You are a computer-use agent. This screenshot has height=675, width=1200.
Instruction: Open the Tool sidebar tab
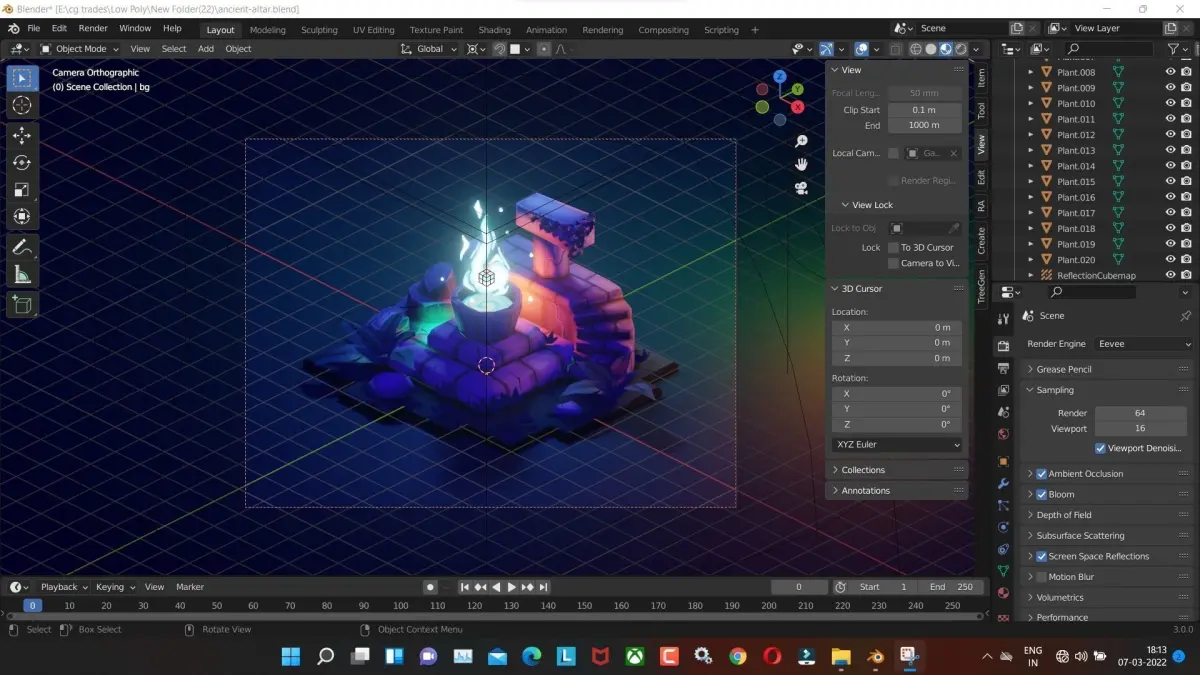[x=981, y=110]
